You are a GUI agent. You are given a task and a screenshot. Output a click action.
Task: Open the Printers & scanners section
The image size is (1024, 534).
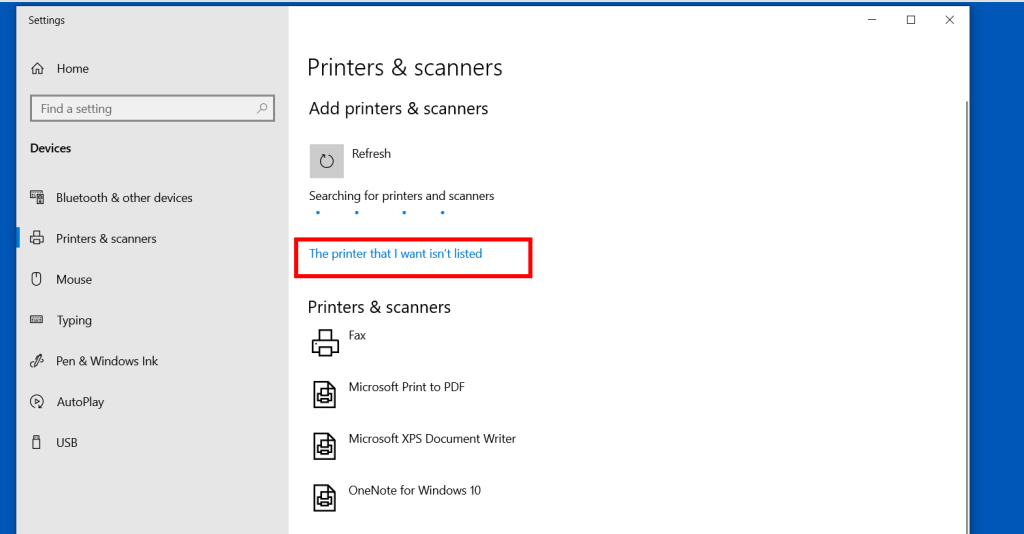coord(106,239)
